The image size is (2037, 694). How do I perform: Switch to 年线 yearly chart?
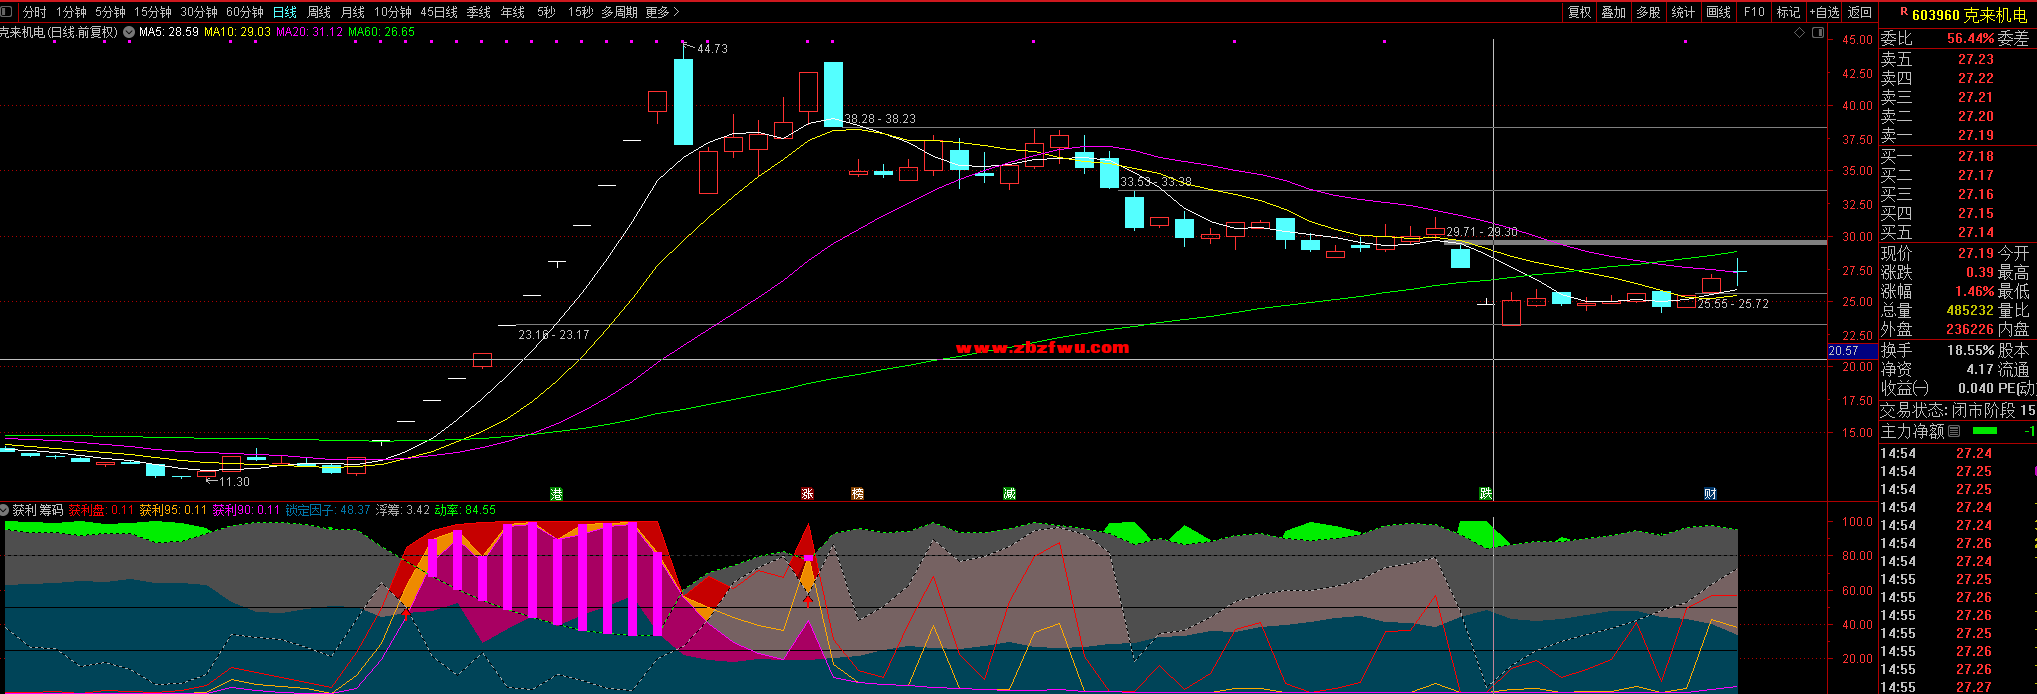coord(513,12)
